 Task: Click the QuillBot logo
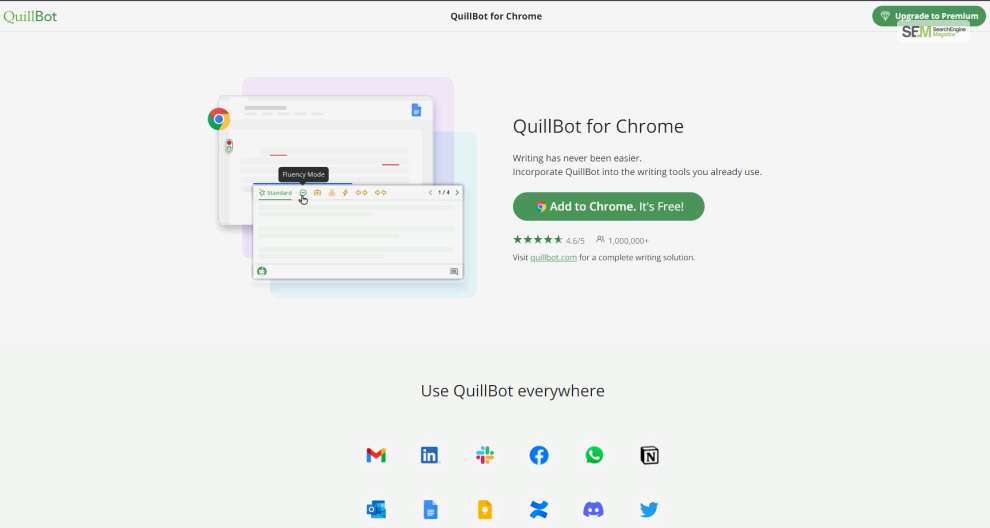tap(30, 16)
